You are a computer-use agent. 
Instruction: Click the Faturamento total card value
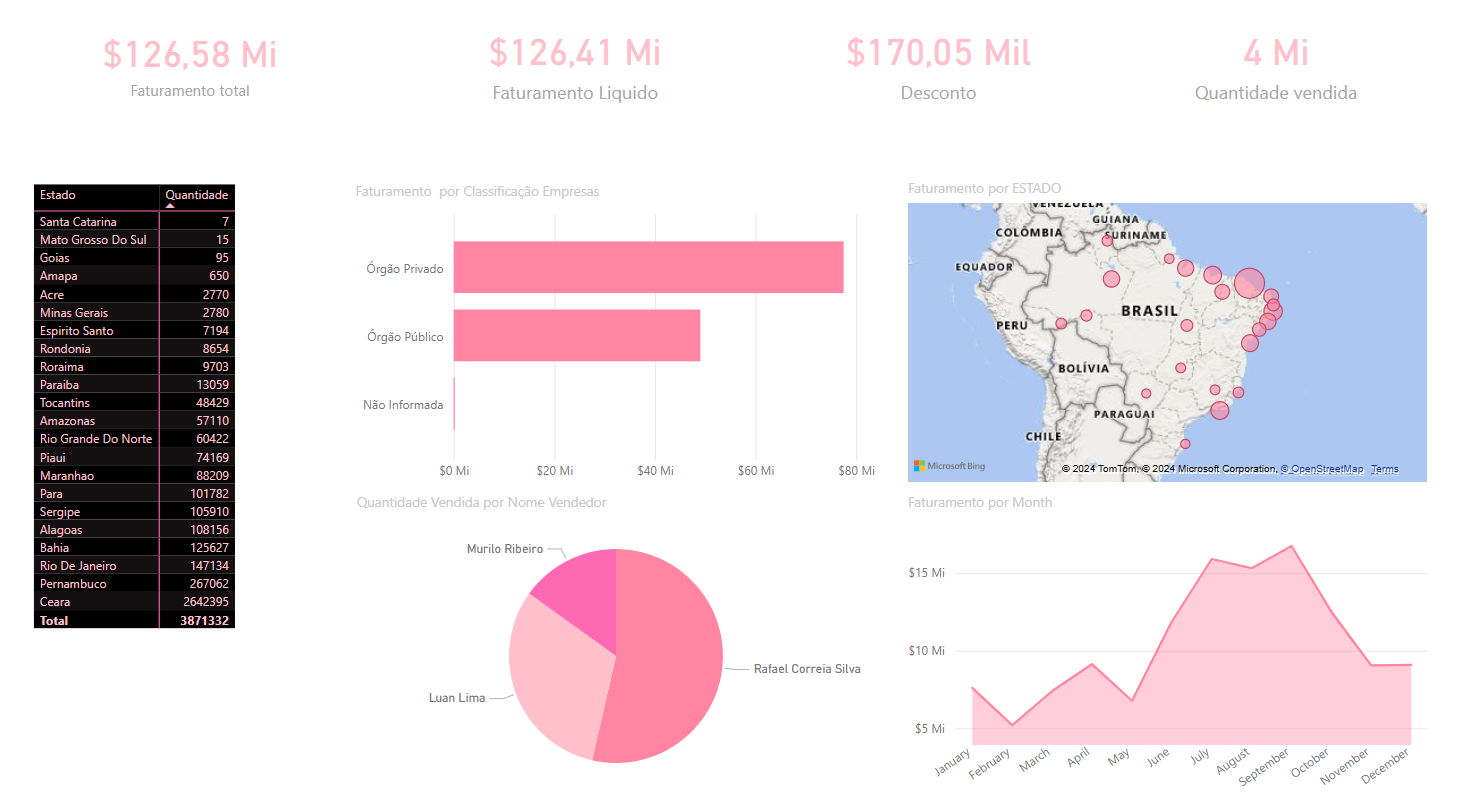[190, 54]
